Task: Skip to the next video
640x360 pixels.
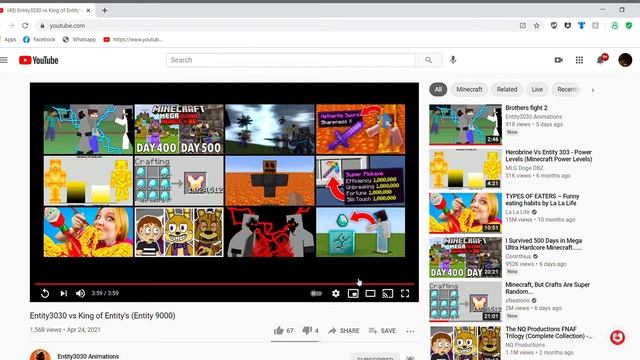Action: pyautogui.click(x=64, y=293)
